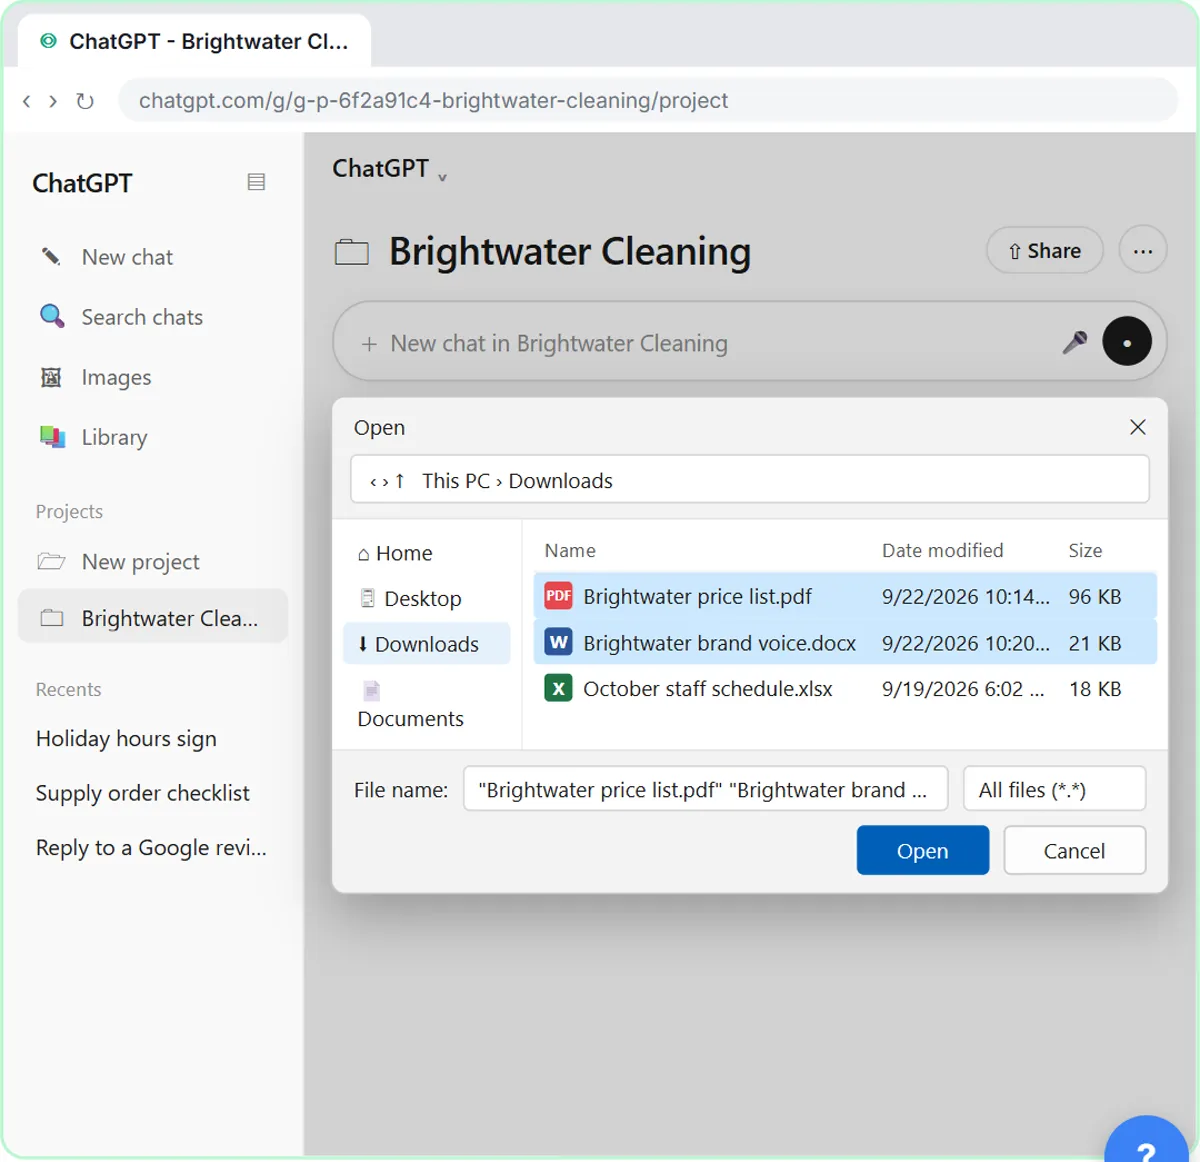Open Images in sidebar
The width and height of the screenshot is (1200, 1162).
click(116, 377)
